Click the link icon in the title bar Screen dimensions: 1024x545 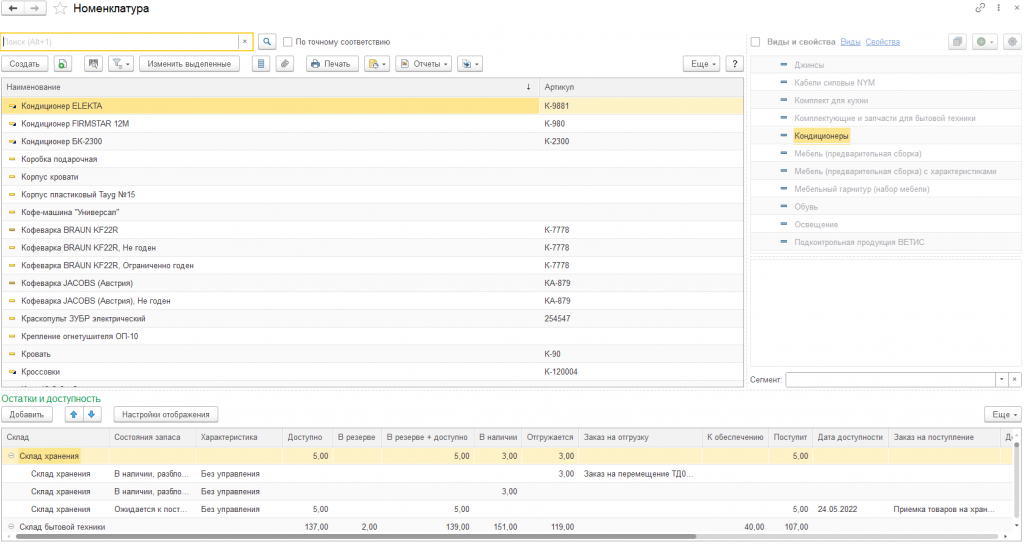(980, 9)
